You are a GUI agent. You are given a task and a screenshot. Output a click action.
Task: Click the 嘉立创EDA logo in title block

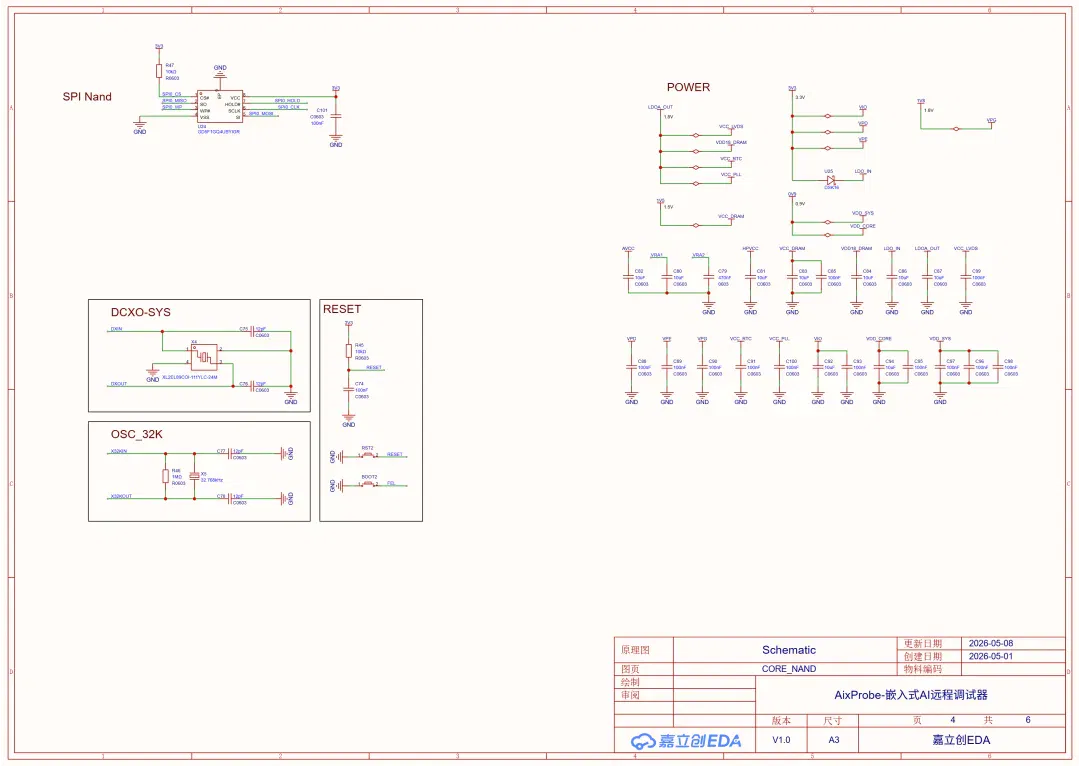[x=687, y=741]
